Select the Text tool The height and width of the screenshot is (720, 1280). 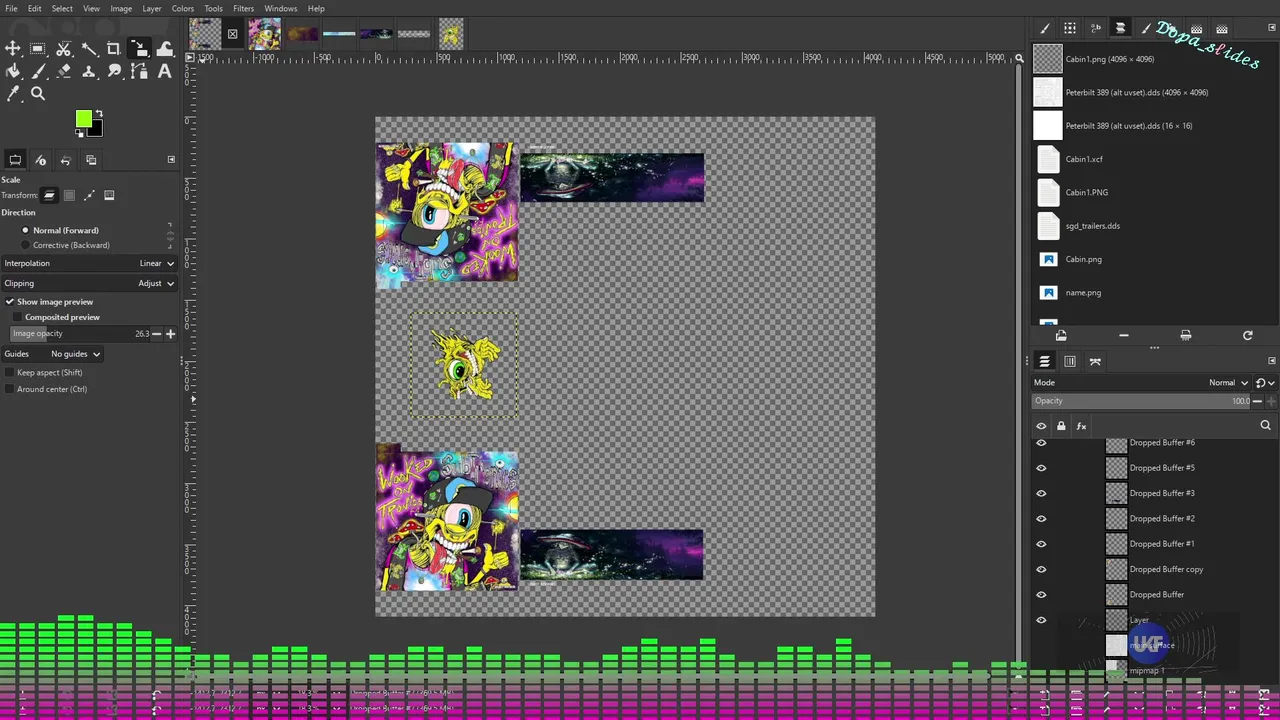click(x=165, y=71)
